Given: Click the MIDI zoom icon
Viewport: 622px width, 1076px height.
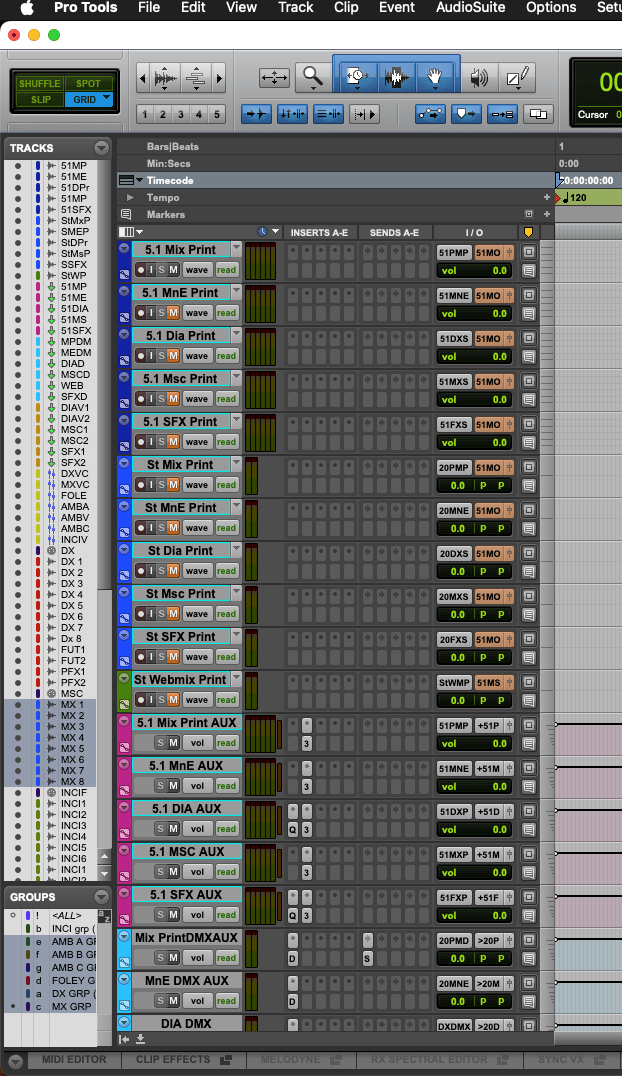Looking at the screenshot, I should tap(196, 78).
